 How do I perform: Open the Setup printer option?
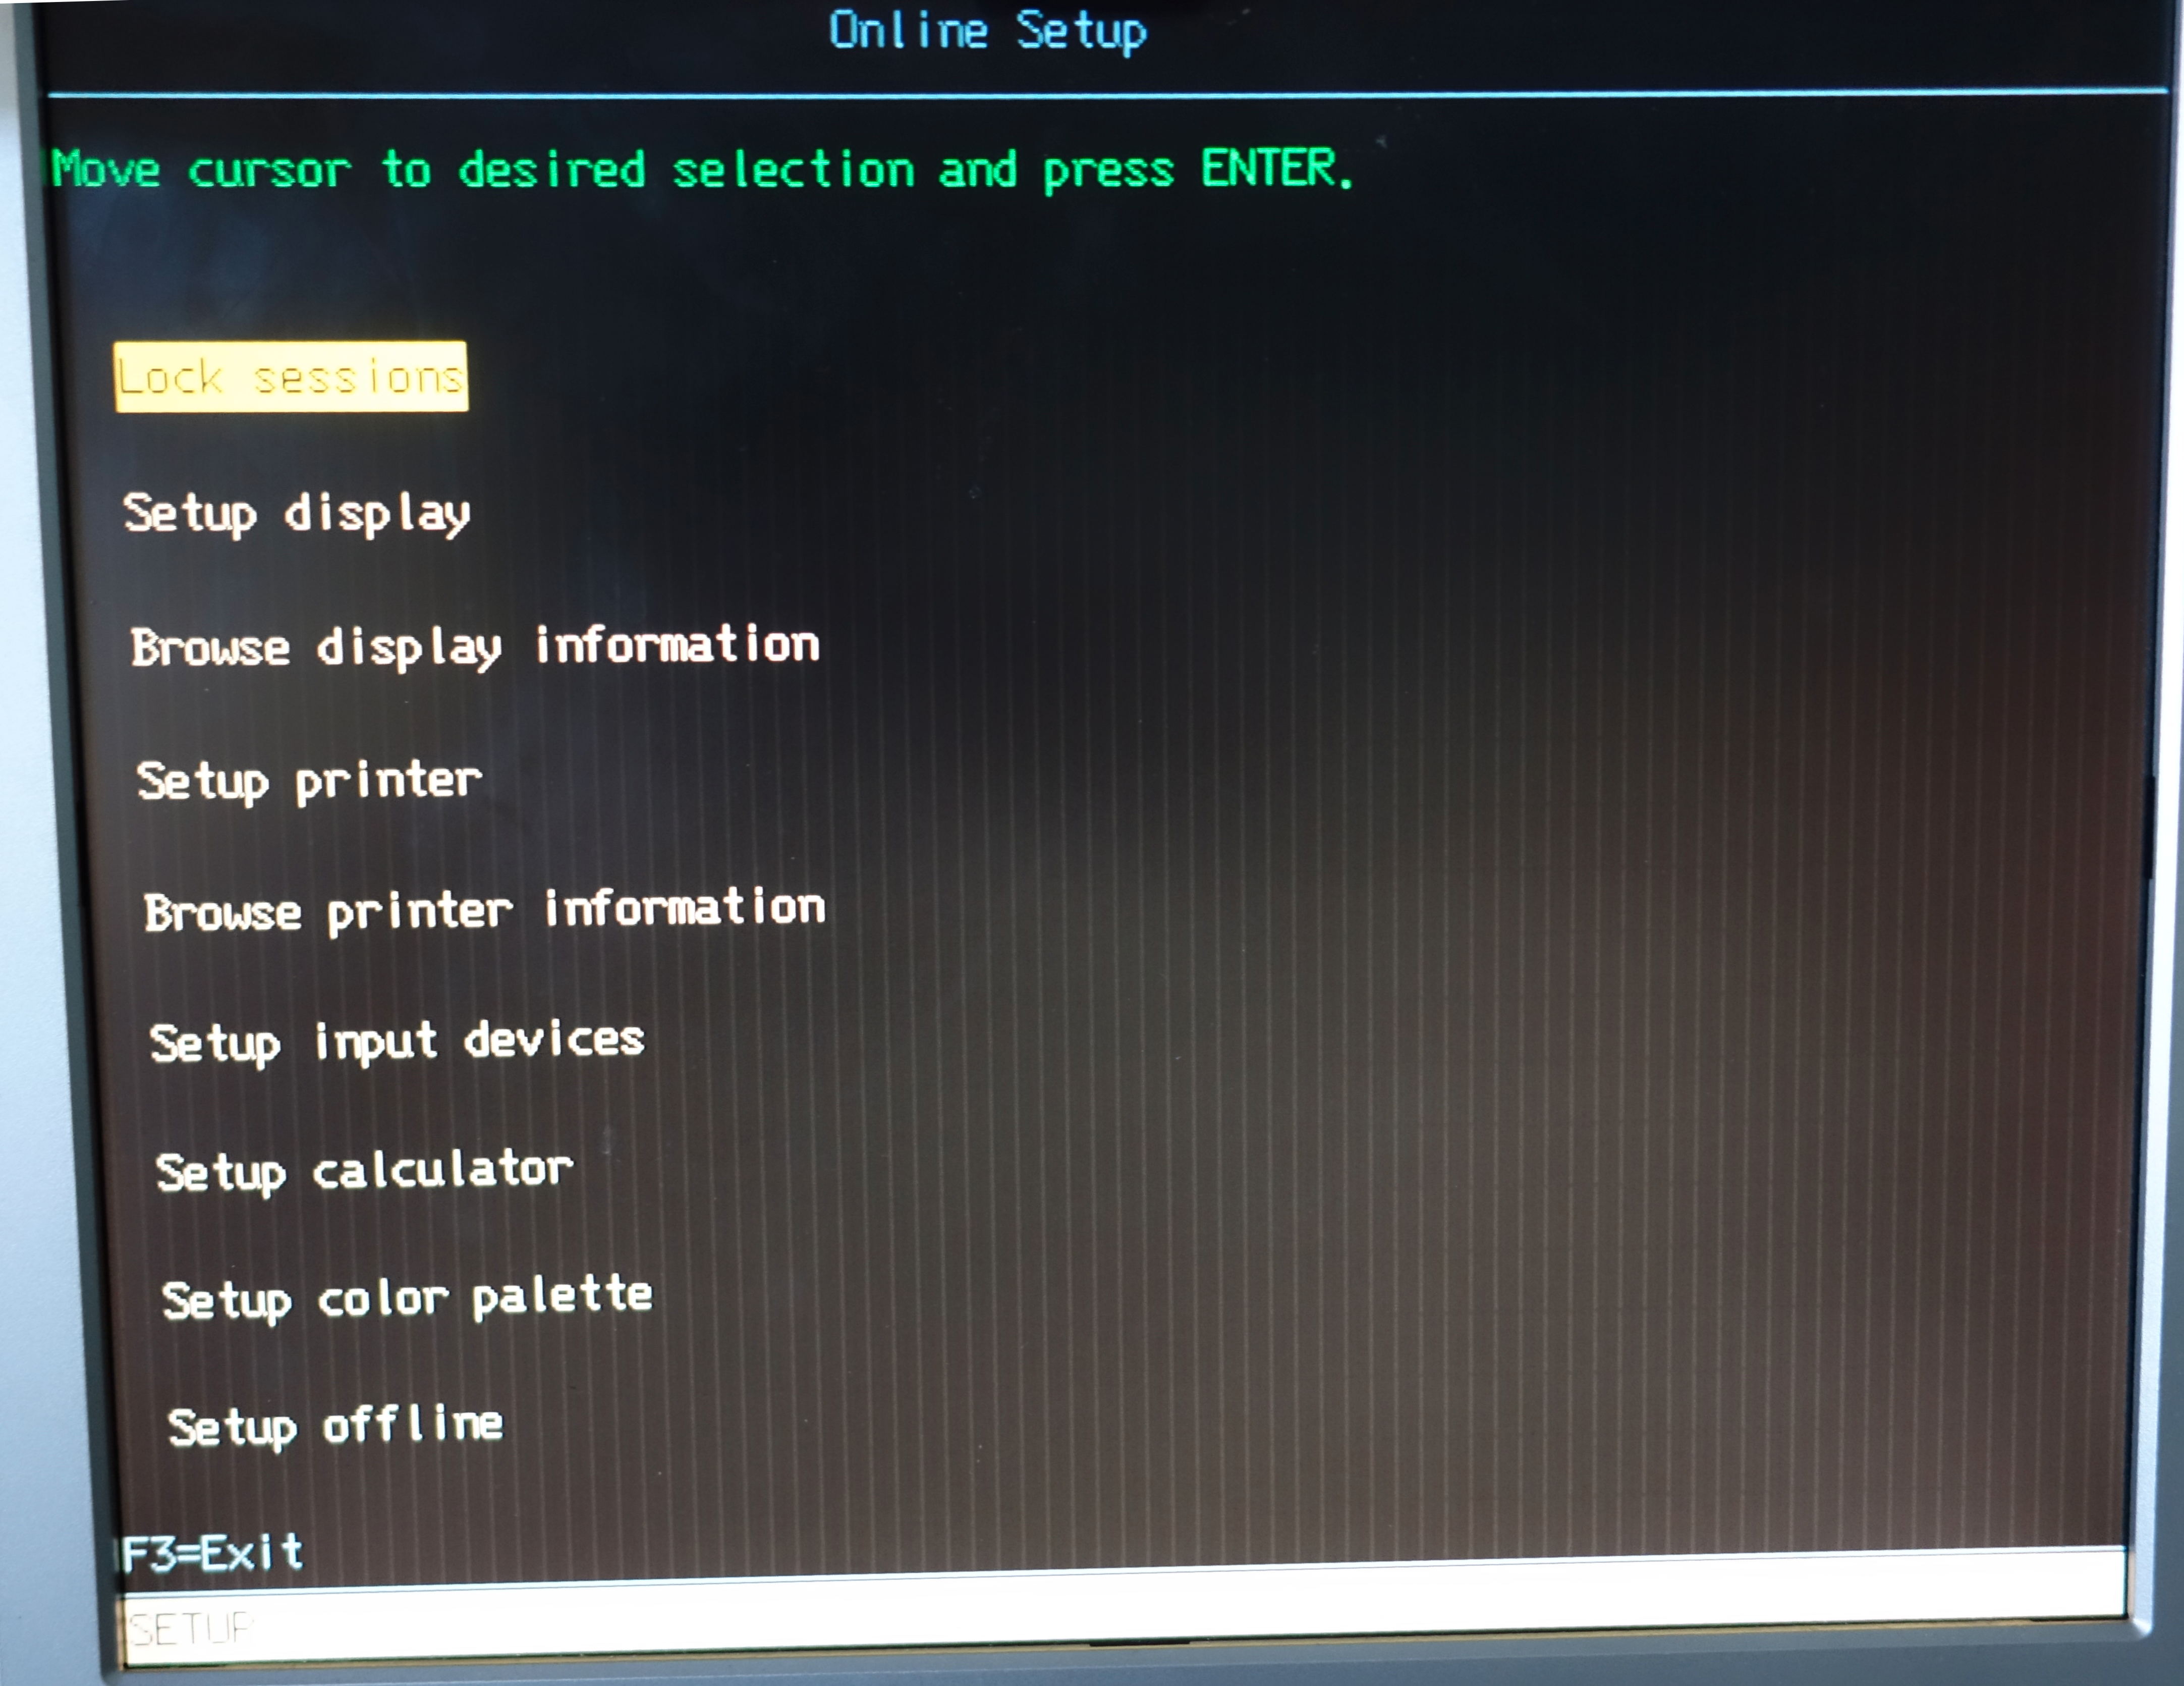pyautogui.click(x=309, y=780)
